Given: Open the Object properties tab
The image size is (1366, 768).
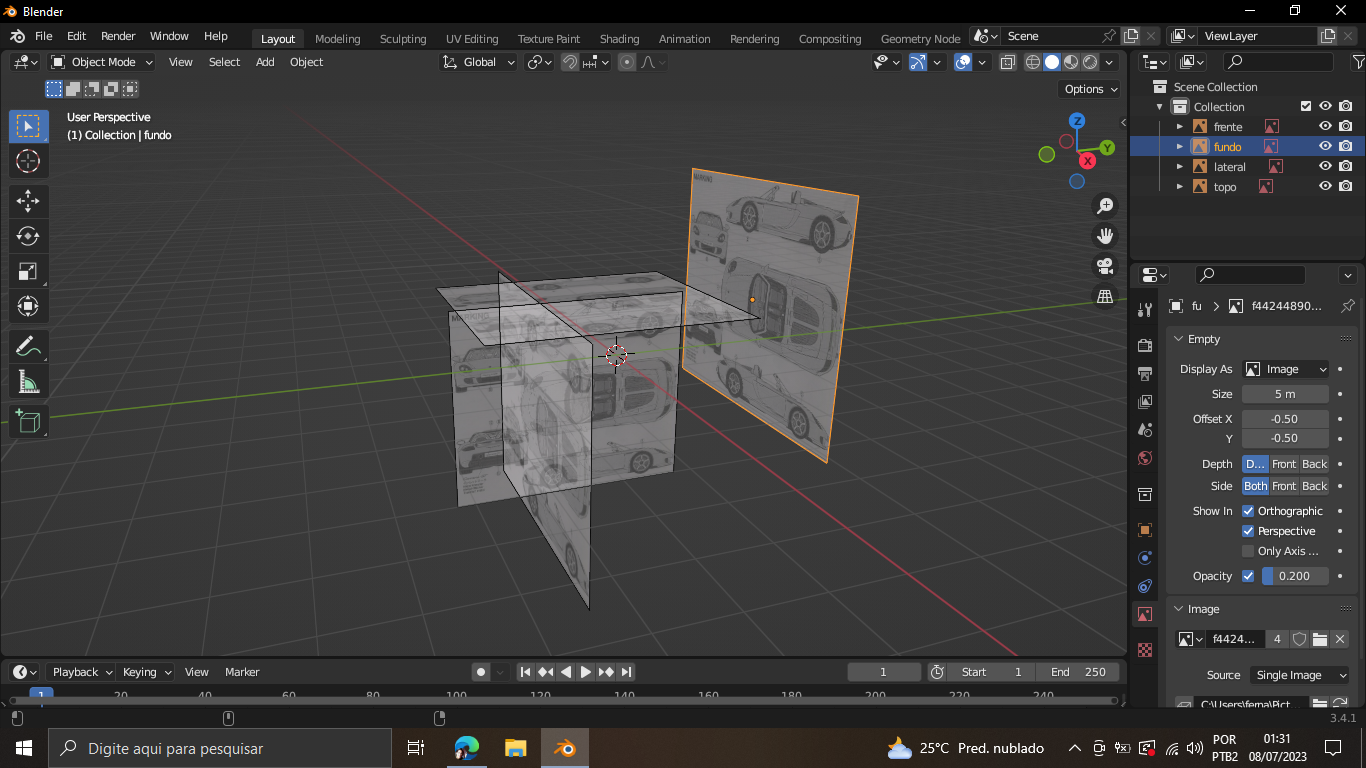Looking at the screenshot, I should click(x=1145, y=529).
